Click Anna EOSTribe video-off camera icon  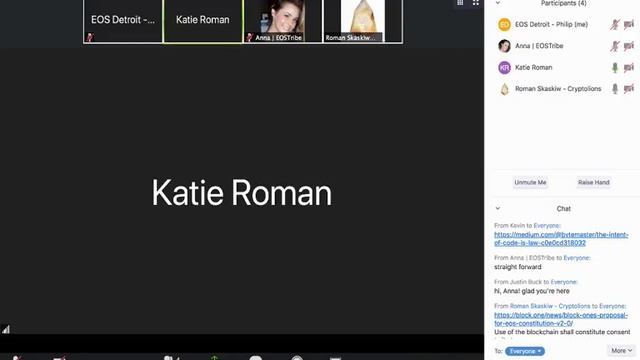coord(629,46)
